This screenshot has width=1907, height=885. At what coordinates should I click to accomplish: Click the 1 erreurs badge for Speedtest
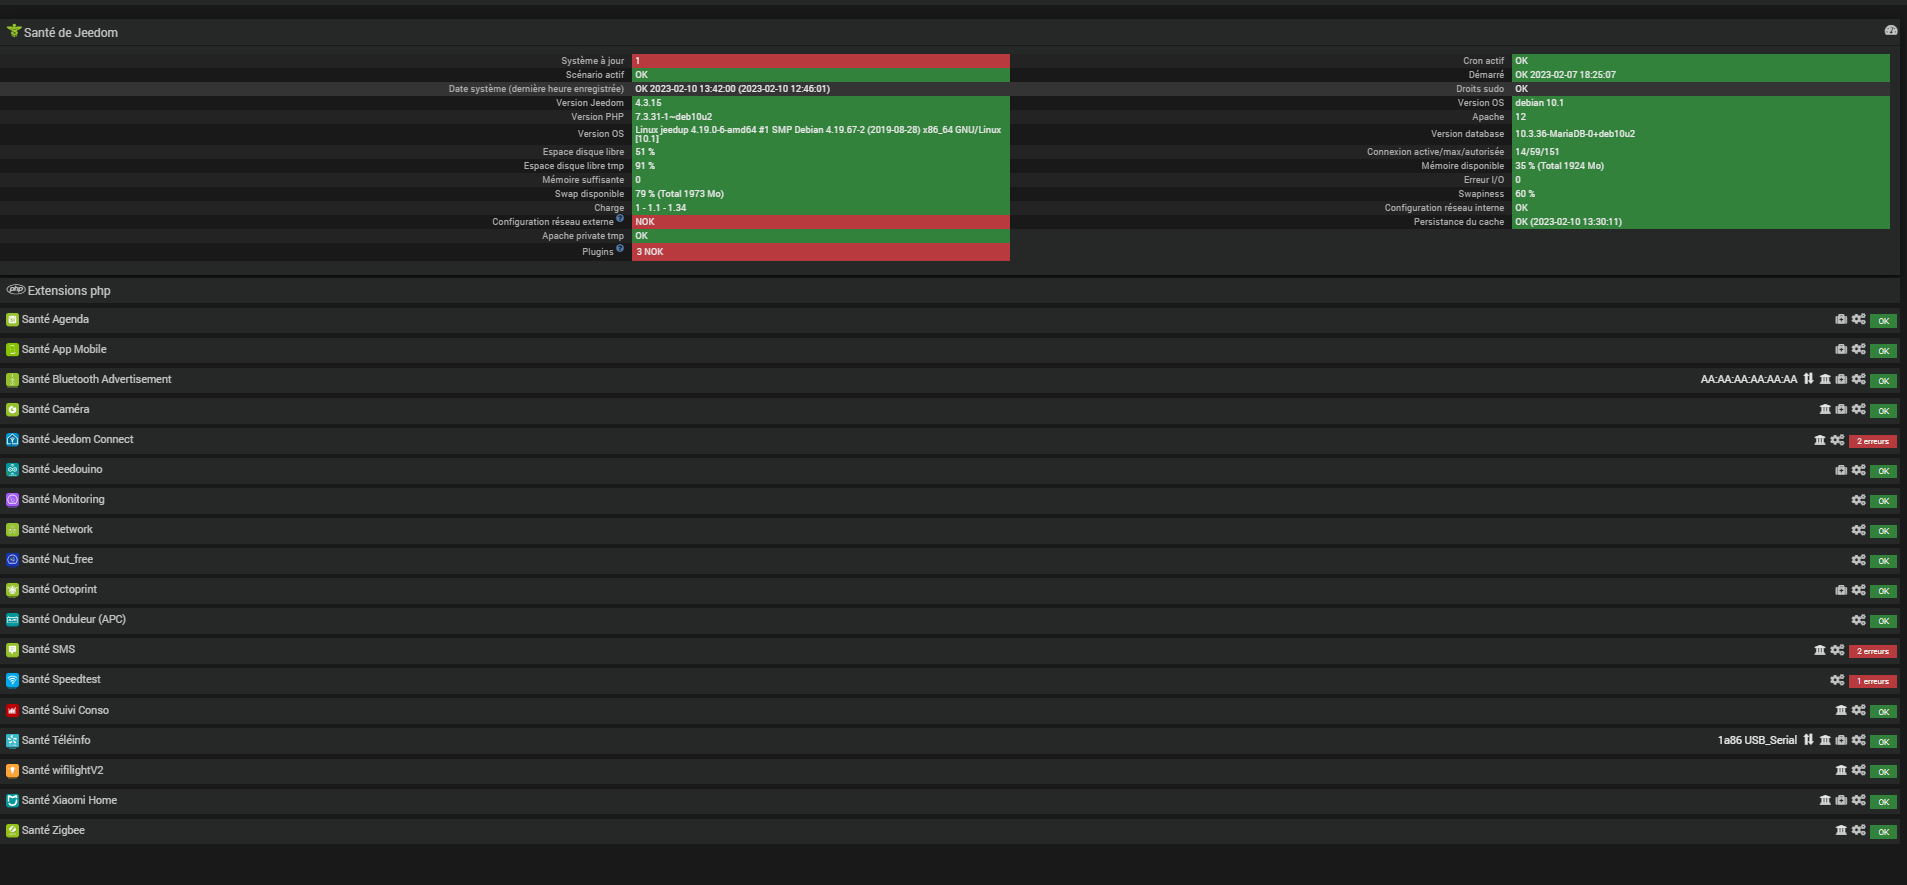coord(1873,681)
